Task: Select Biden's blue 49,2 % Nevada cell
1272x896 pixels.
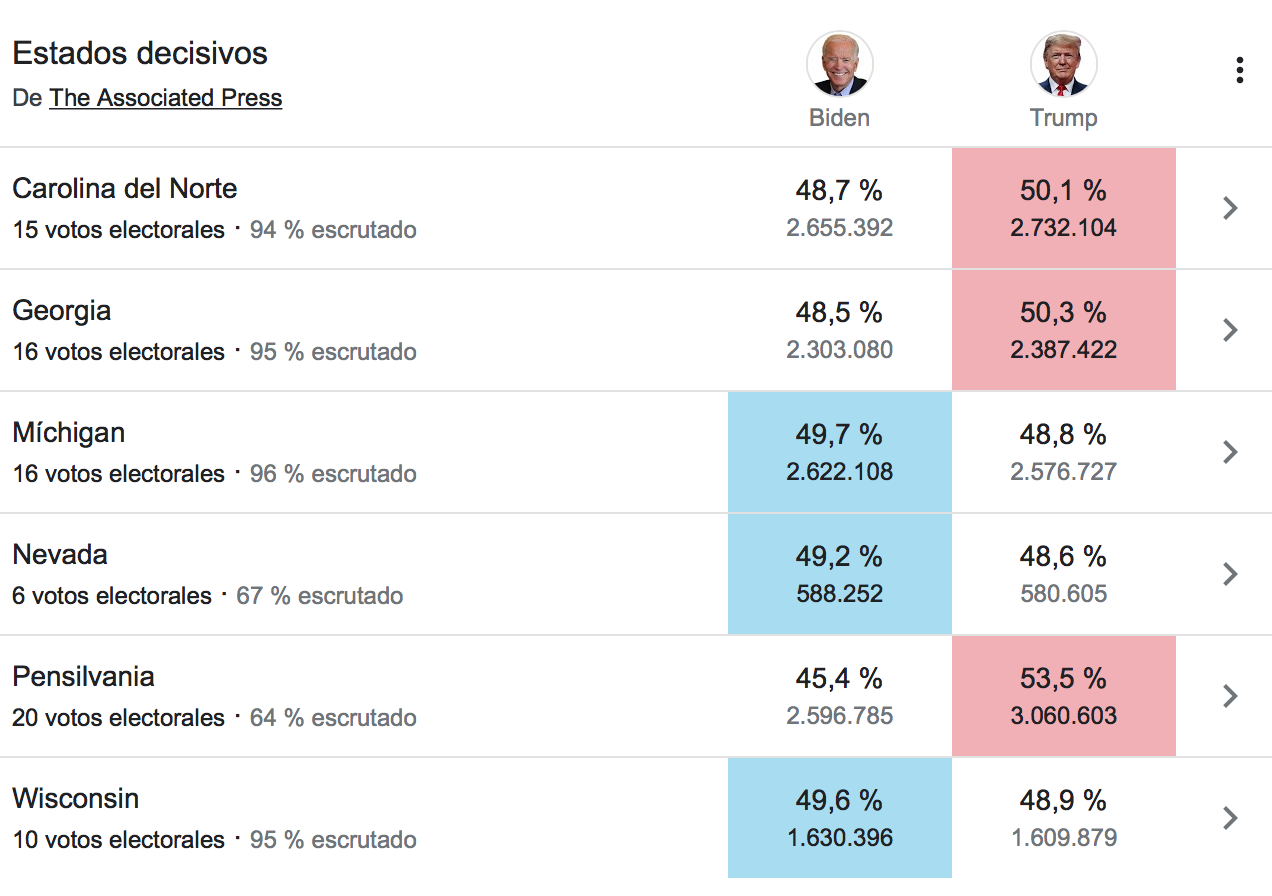Action: point(840,574)
